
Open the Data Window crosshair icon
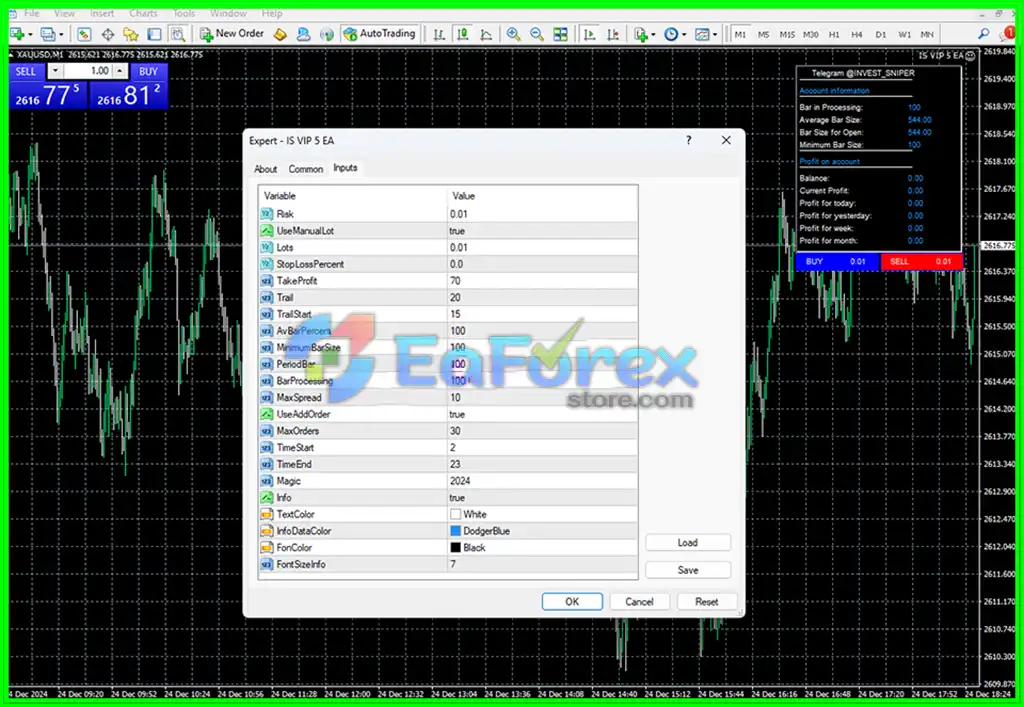coord(108,34)
